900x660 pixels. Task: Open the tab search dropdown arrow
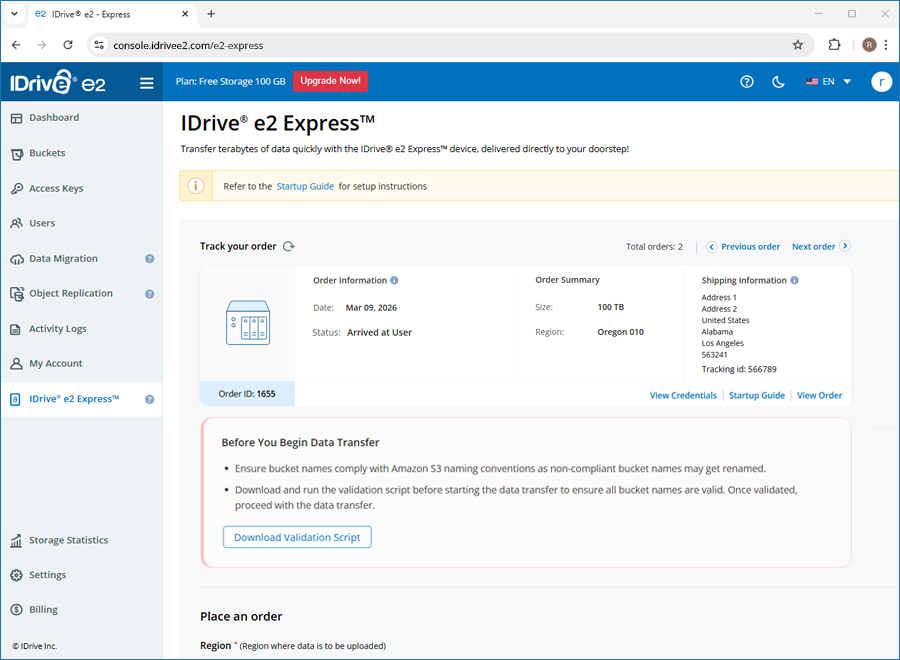(14, 14)
